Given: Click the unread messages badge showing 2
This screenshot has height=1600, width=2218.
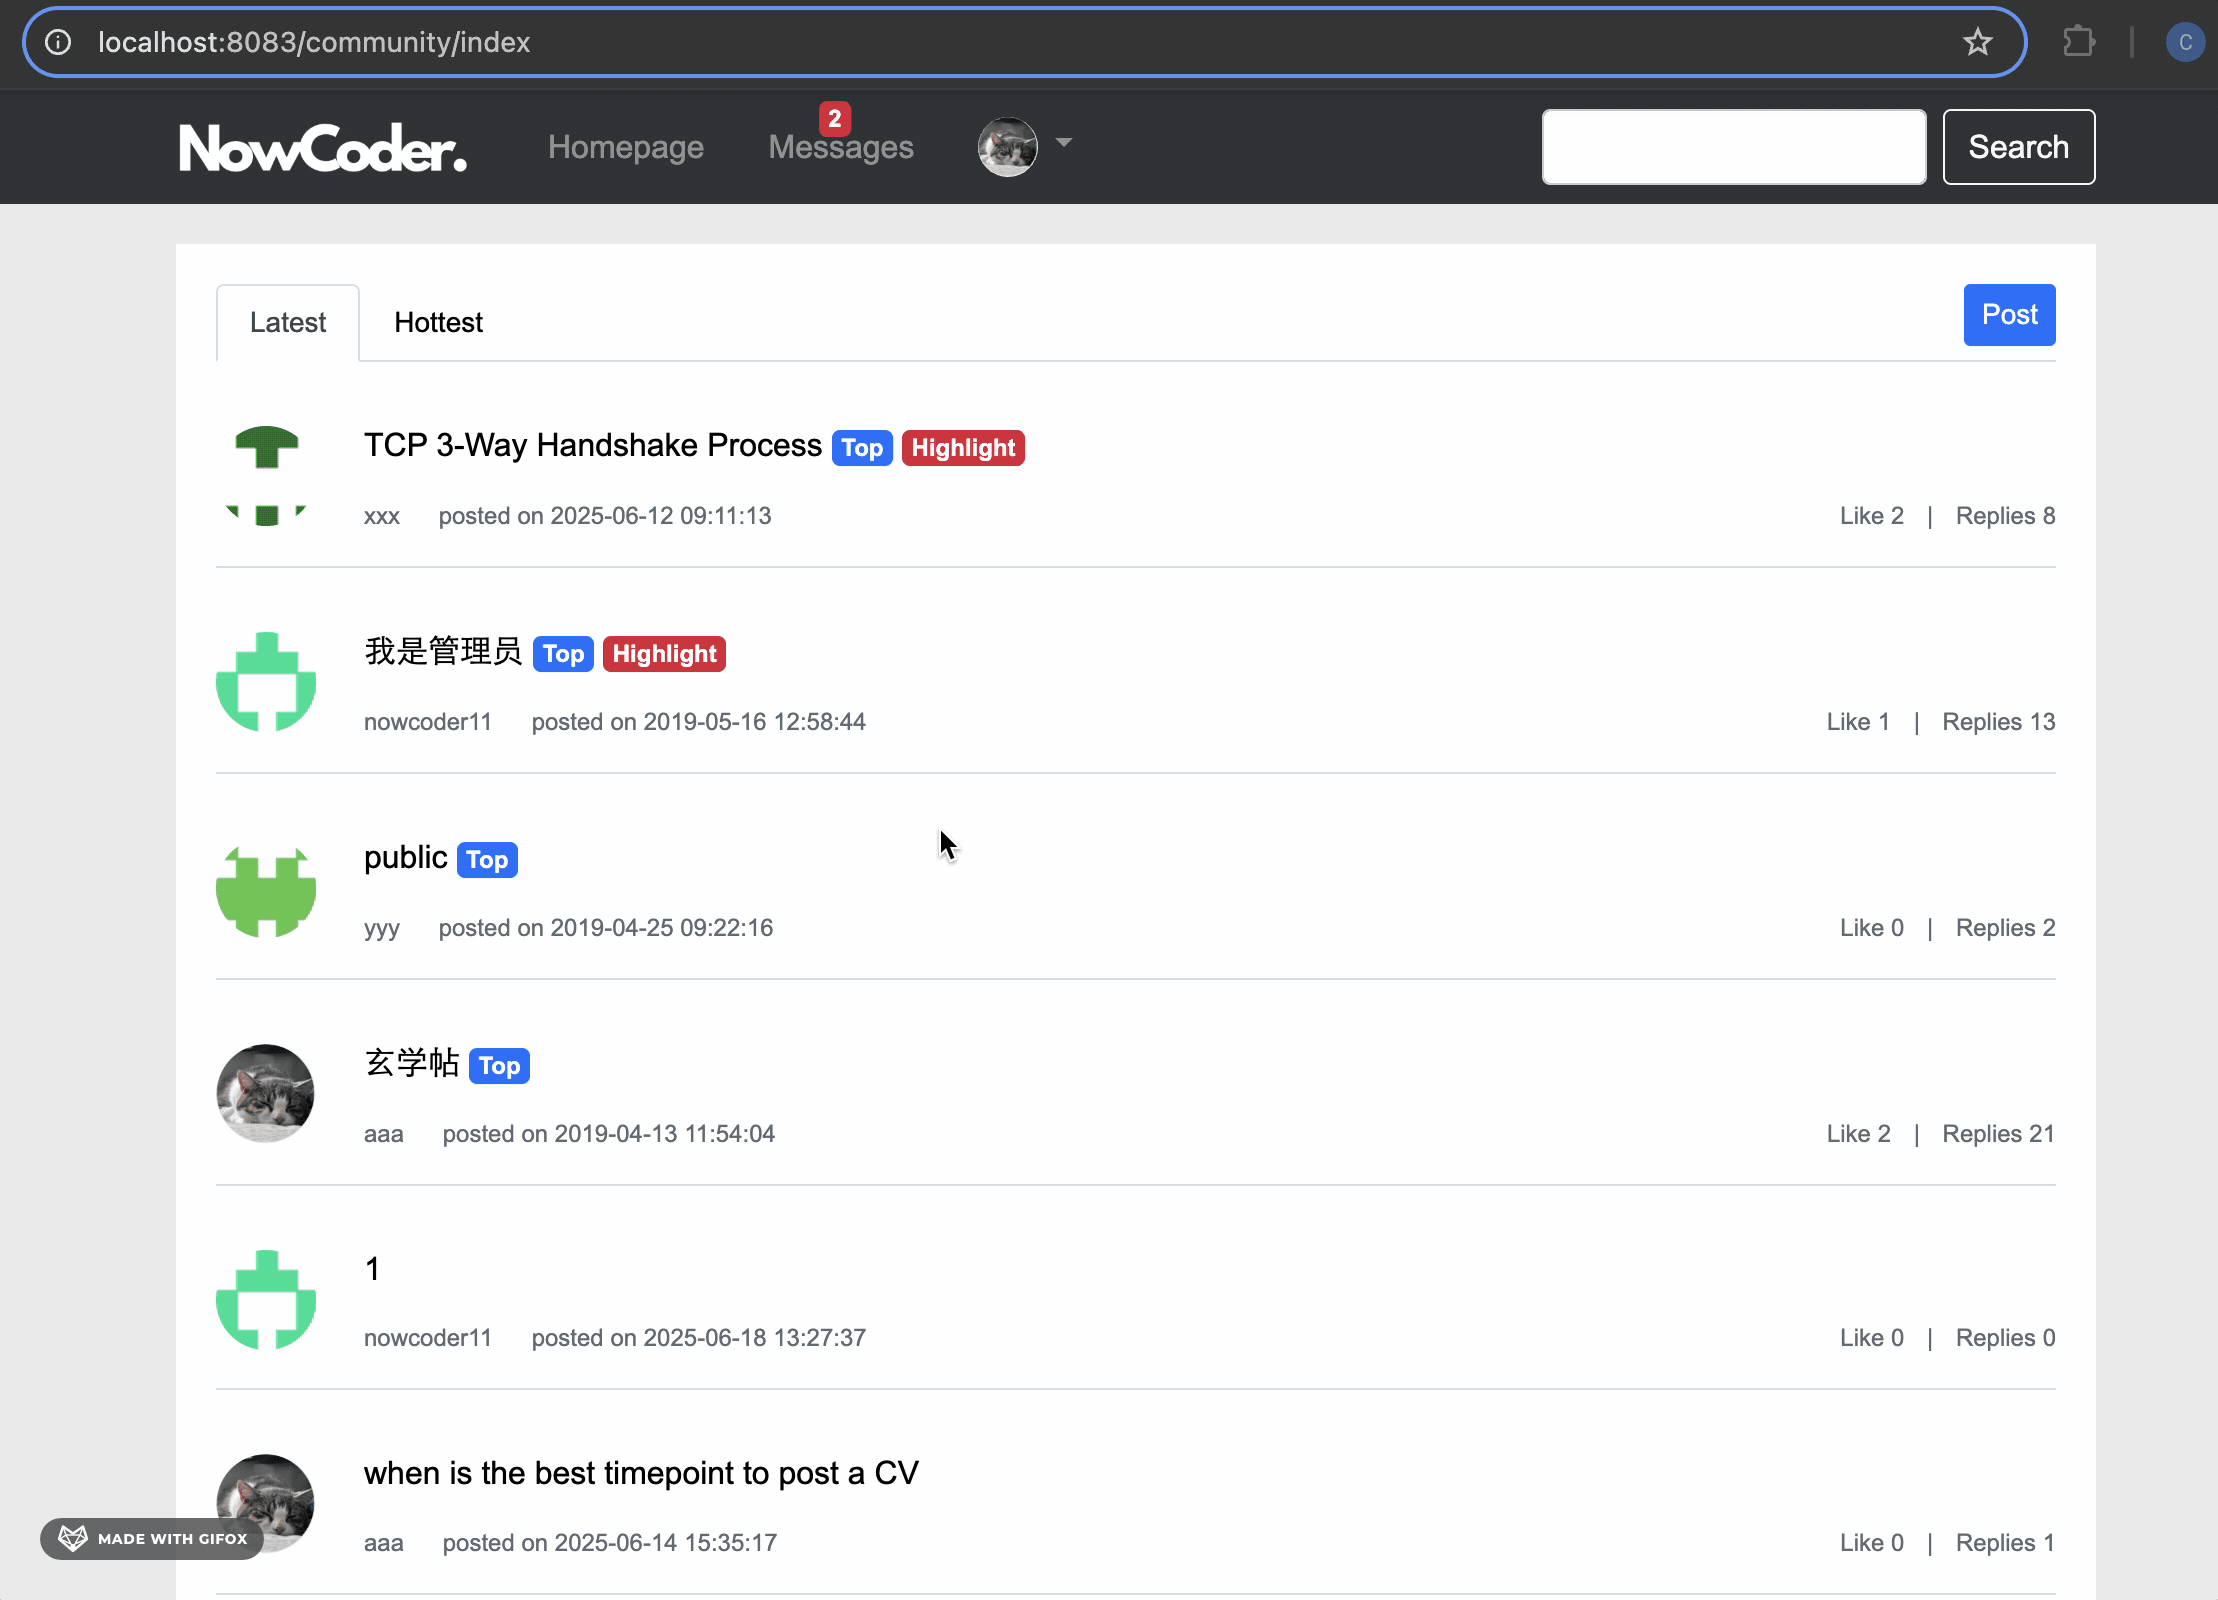Looking at the screenshot, I should [834, 119].
